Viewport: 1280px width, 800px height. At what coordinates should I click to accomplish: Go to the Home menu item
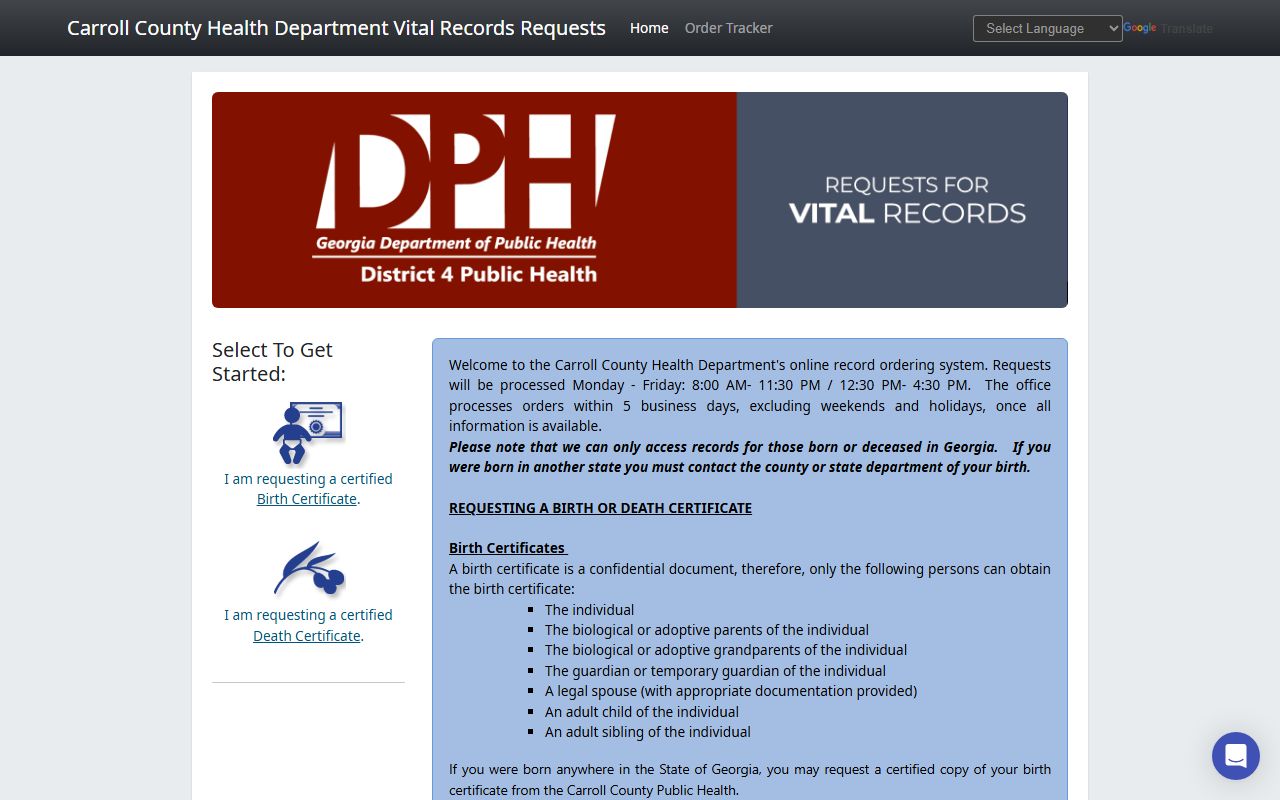tap(649, 28)
